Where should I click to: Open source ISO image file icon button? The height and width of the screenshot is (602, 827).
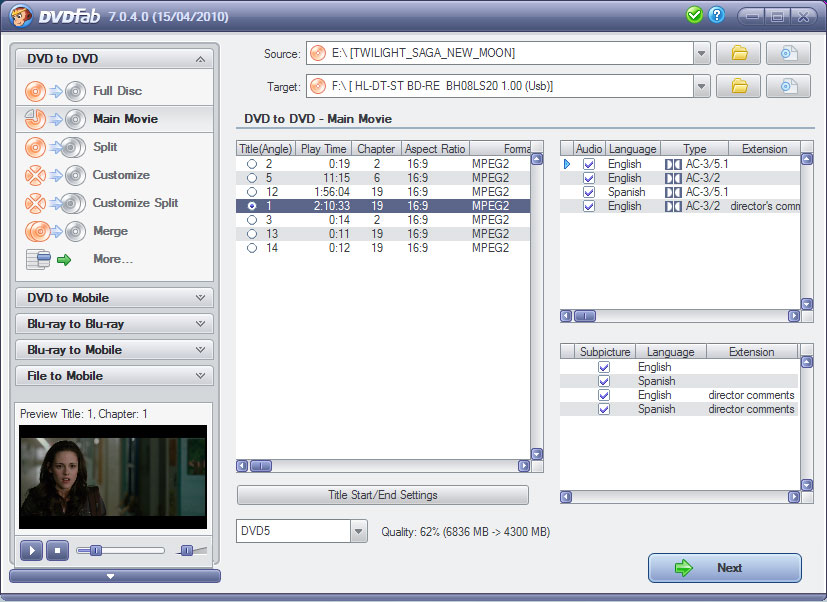coord(788,53)
